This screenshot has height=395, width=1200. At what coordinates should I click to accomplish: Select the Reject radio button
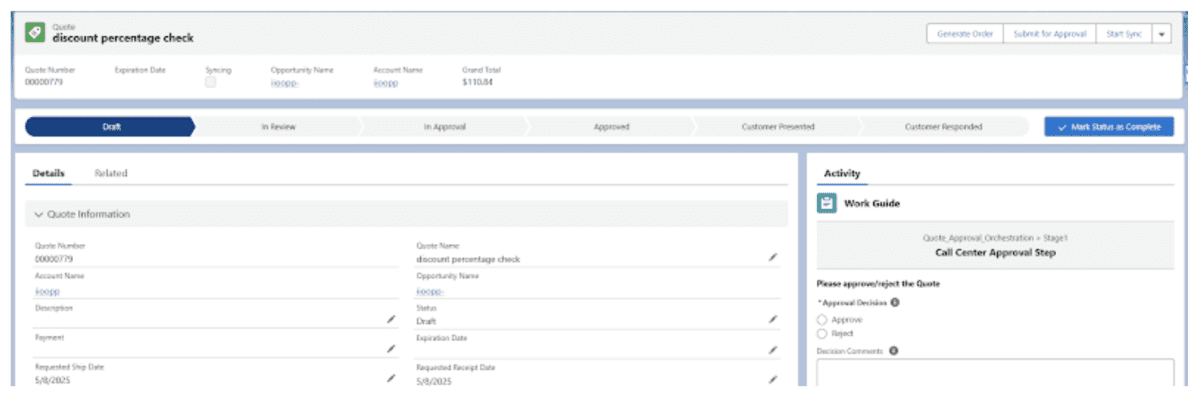click(x=822, y=333)
